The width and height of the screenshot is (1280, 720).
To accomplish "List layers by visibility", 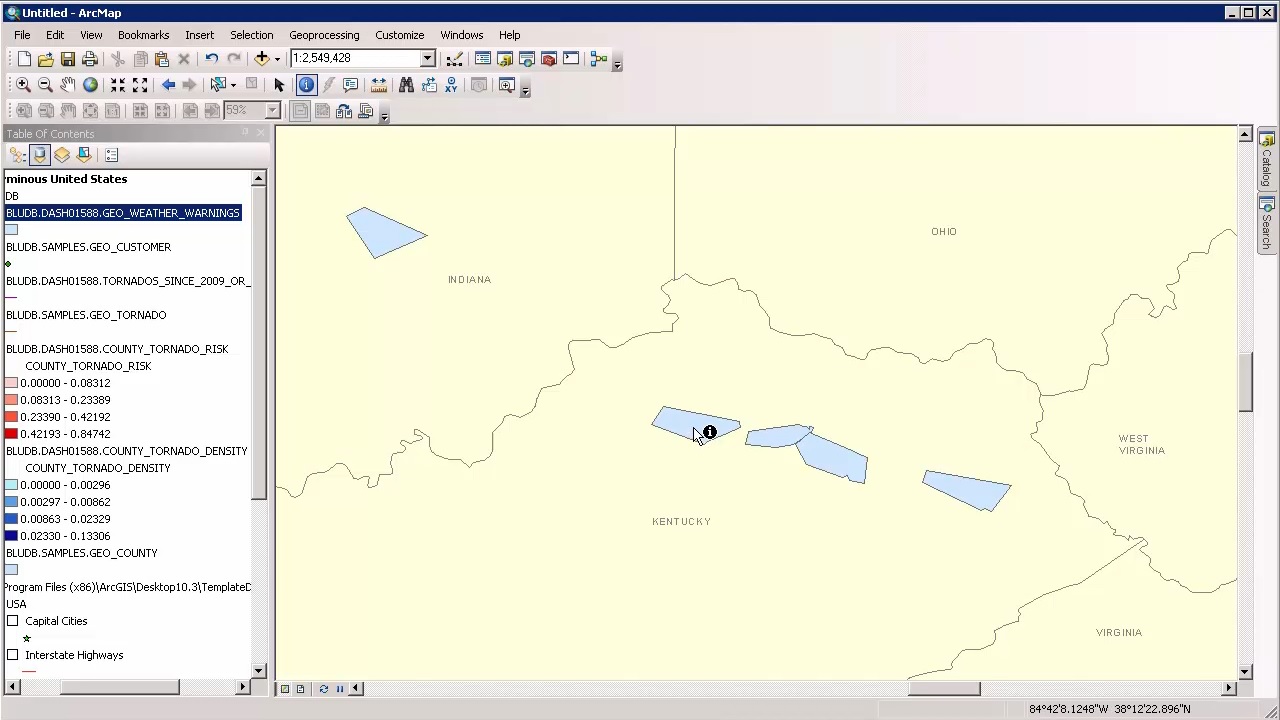I will coord(62,155).
